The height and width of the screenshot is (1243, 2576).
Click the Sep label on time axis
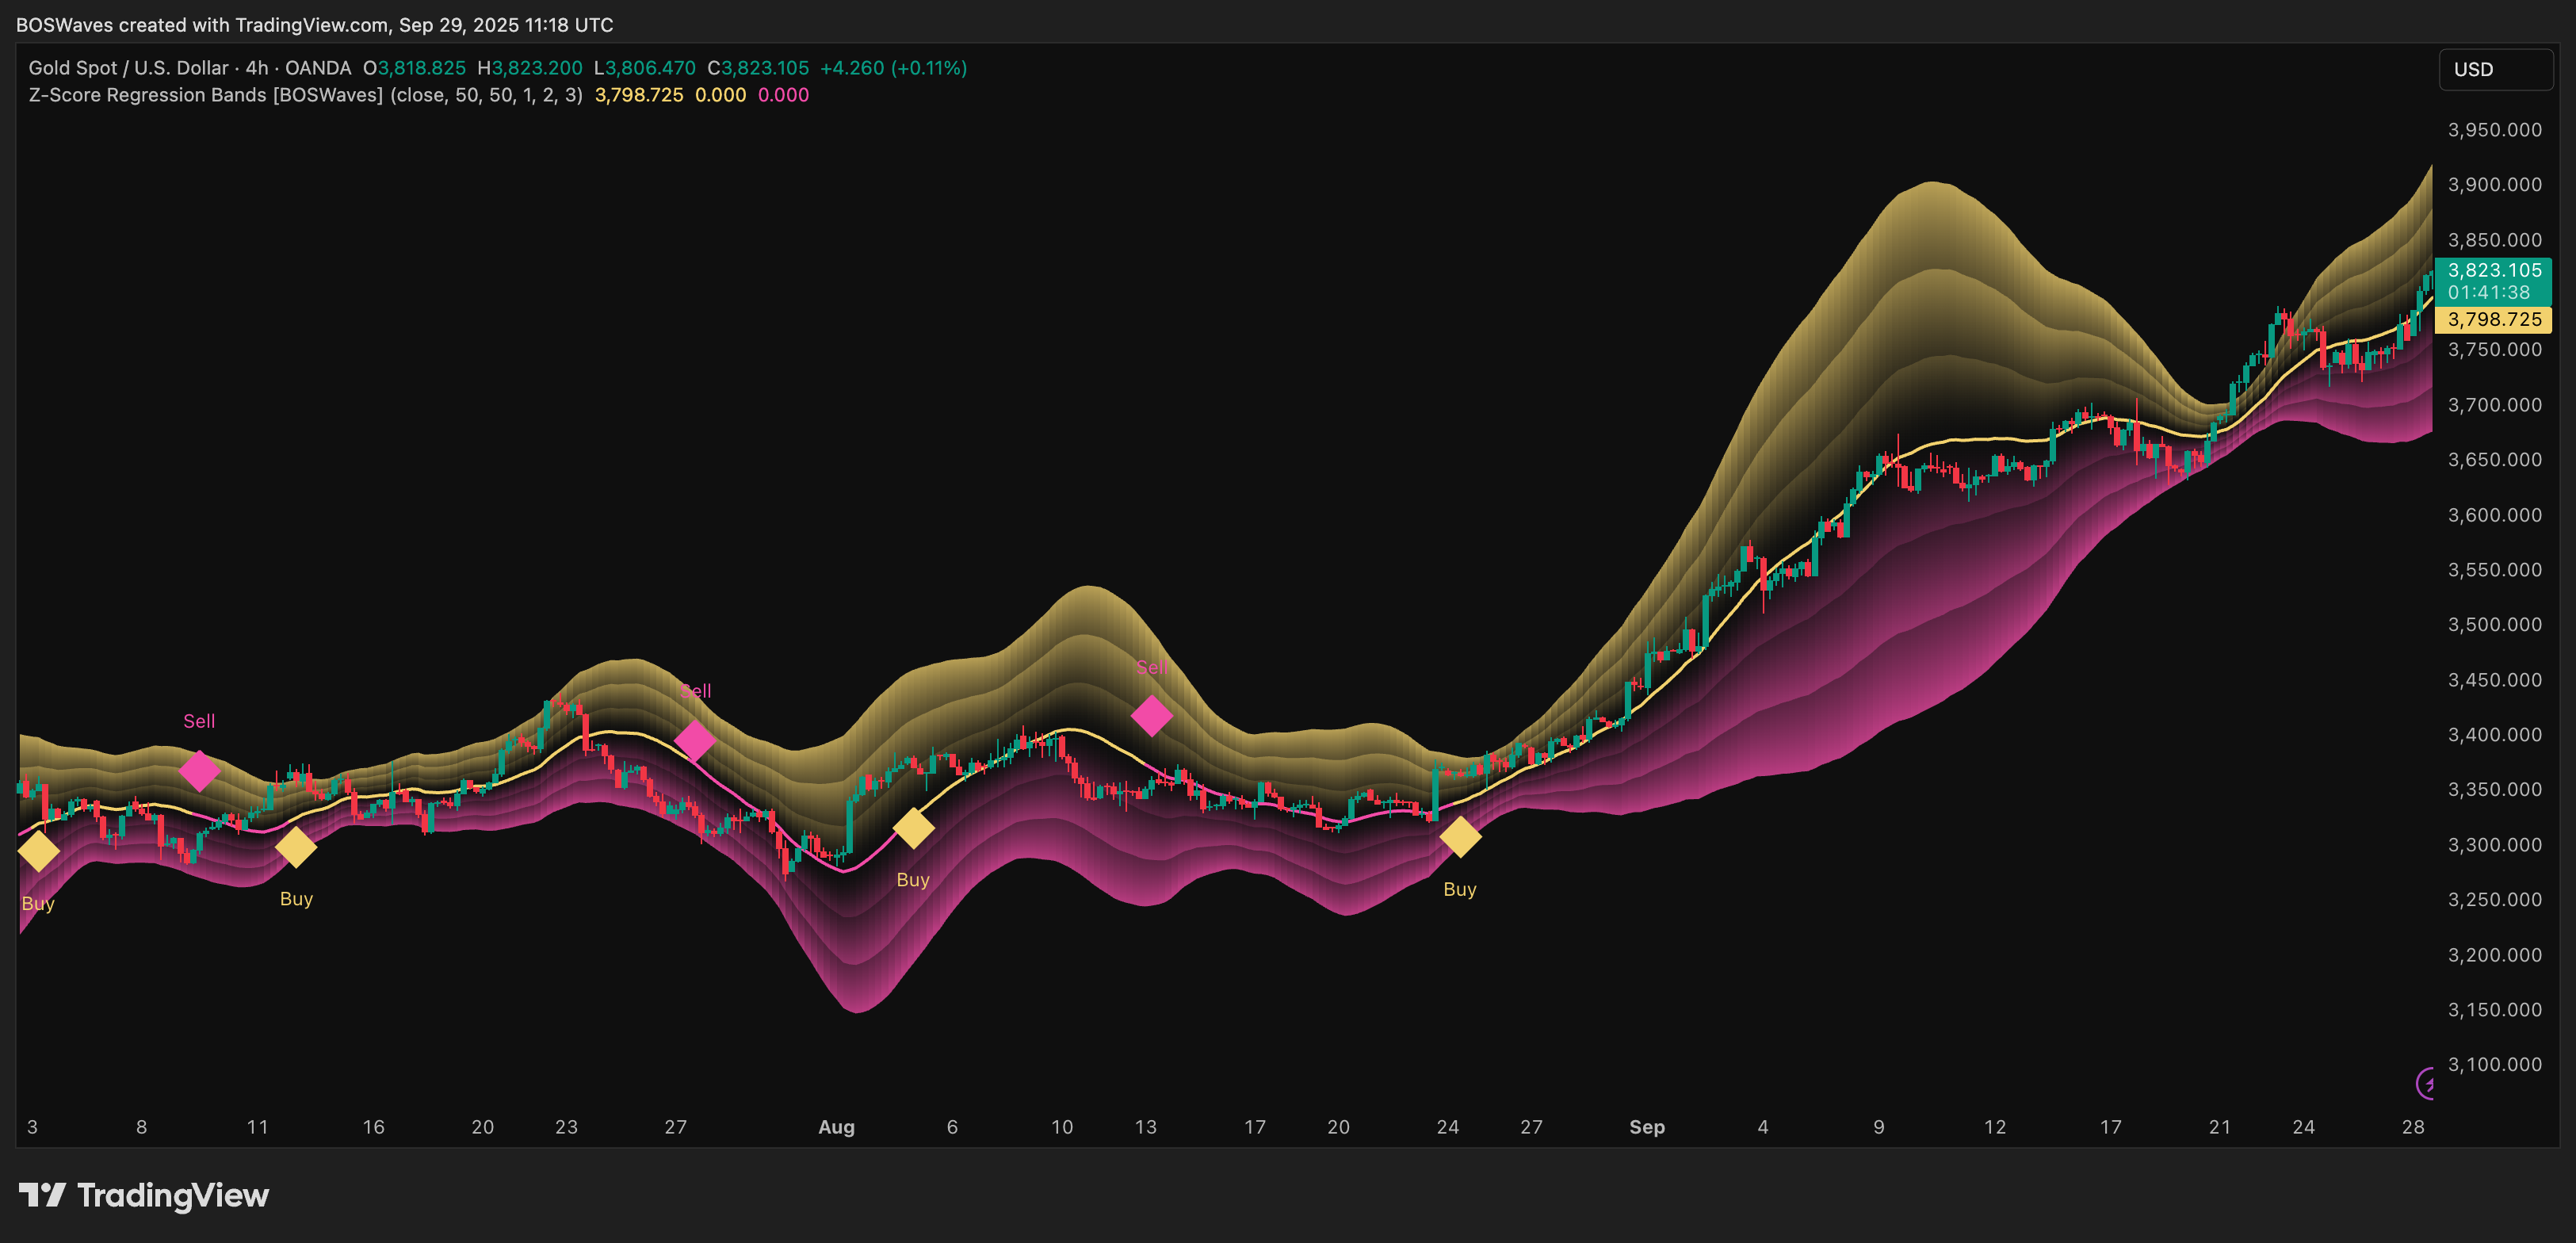click(x=1647, y=1127)
